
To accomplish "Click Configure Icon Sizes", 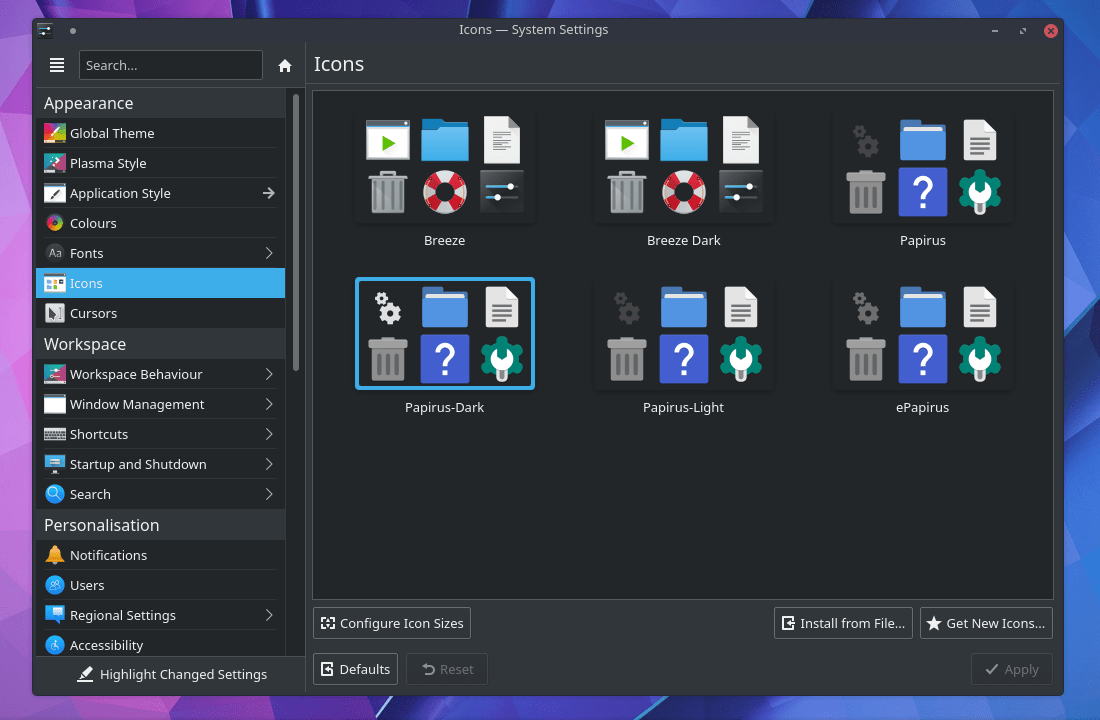I will pyautogui.click(x=391, y=622).
